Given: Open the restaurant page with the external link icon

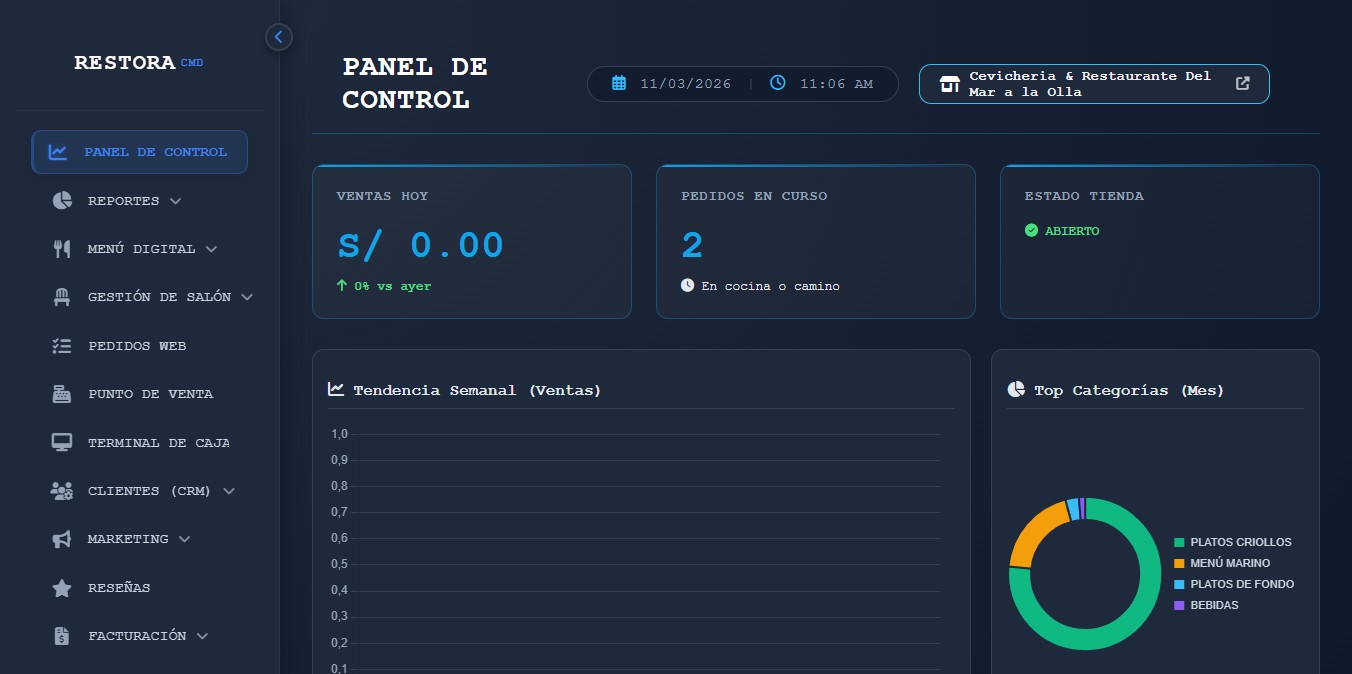Looking at the screenshot, I should pyautogui.click(x=1242, y=83).
